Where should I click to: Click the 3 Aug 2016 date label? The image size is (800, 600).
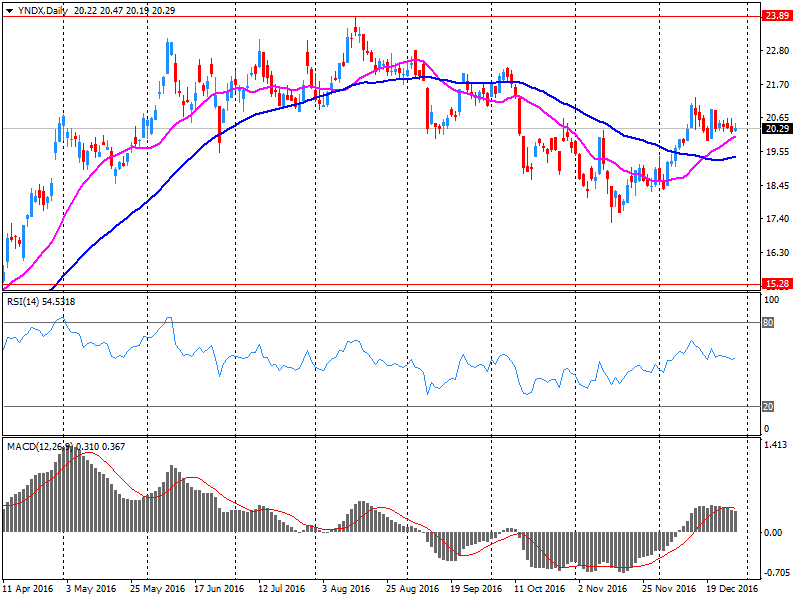pos(346,590)
